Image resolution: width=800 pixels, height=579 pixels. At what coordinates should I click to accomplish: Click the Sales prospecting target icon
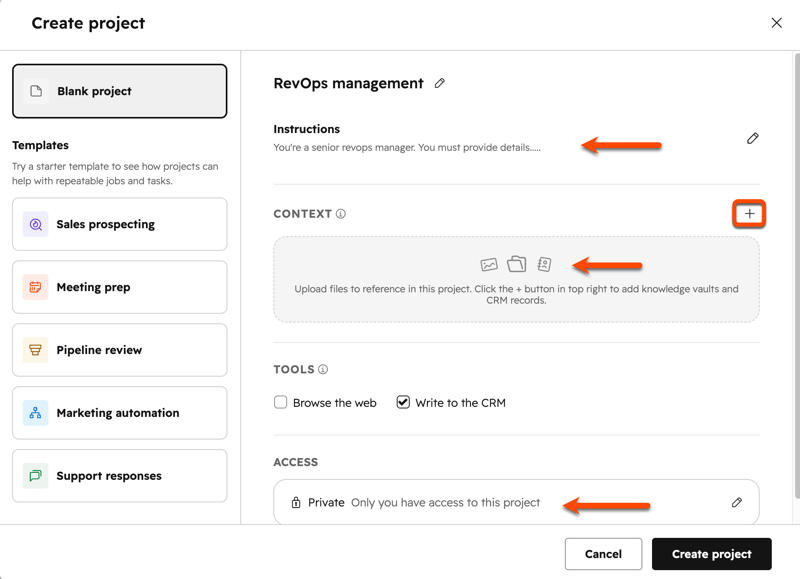(36, 224)
